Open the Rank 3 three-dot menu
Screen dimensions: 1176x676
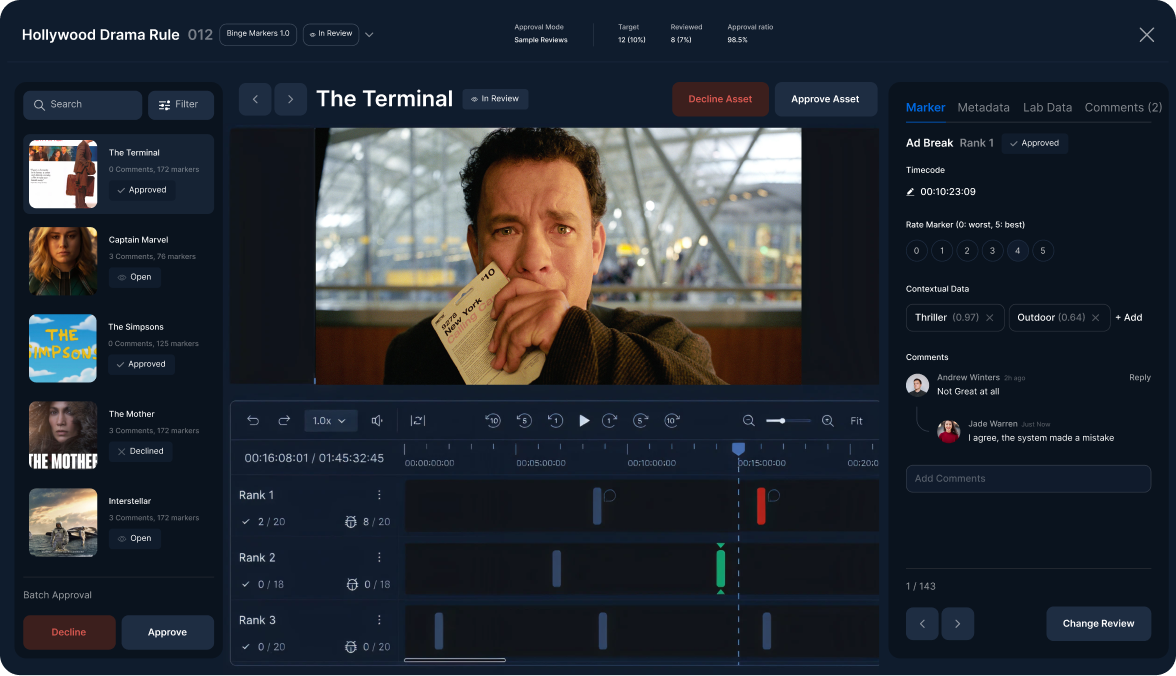click(x=379, y=620)
